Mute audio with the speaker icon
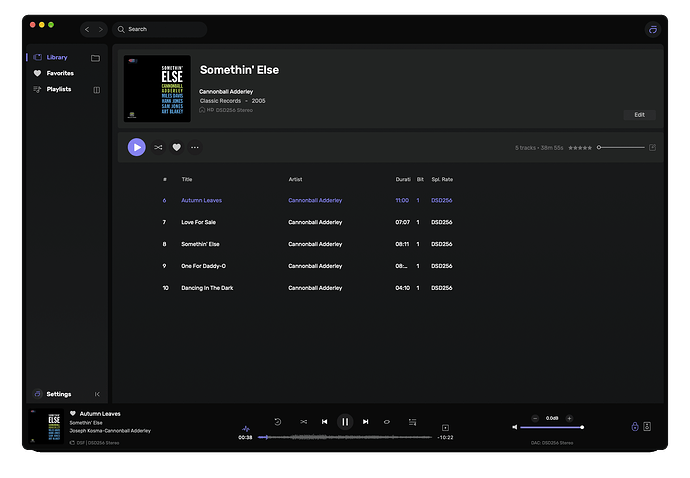 (514, 427)
